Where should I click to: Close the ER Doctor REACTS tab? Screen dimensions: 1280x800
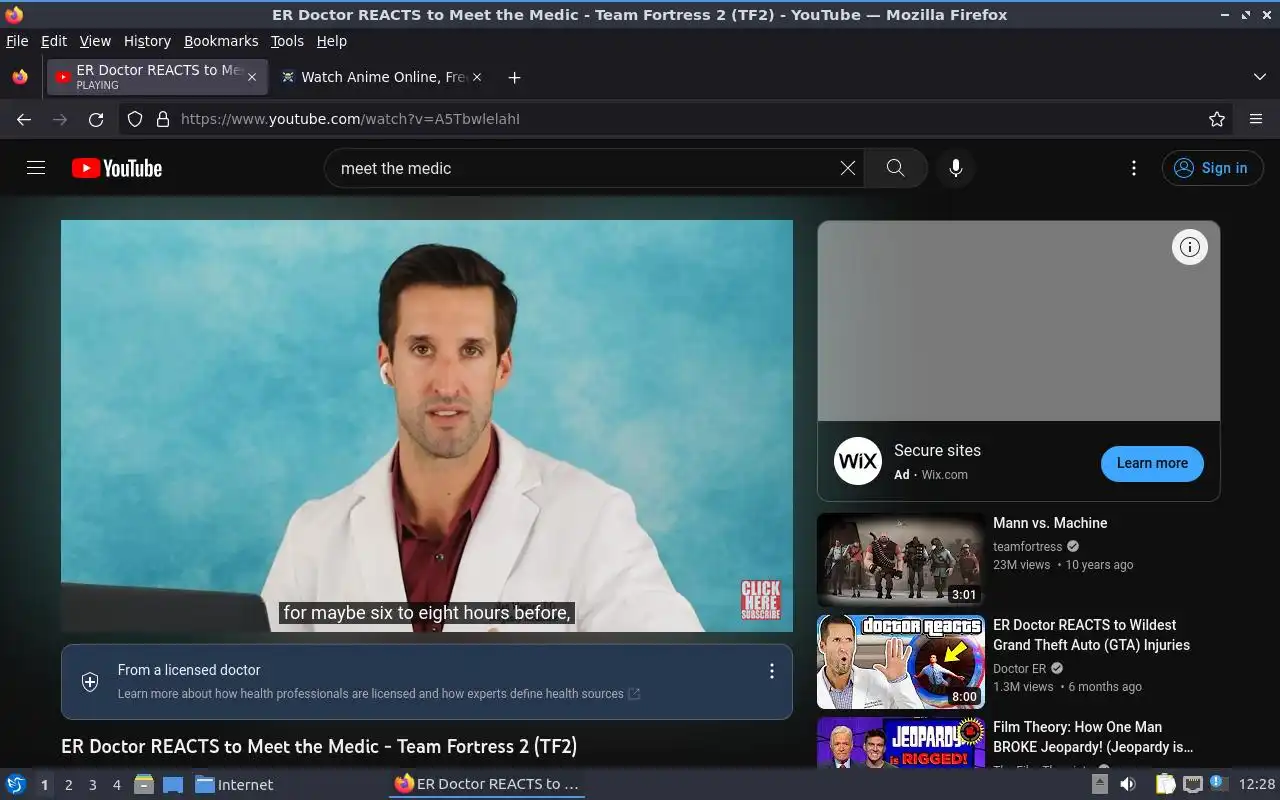click(252, 77)
